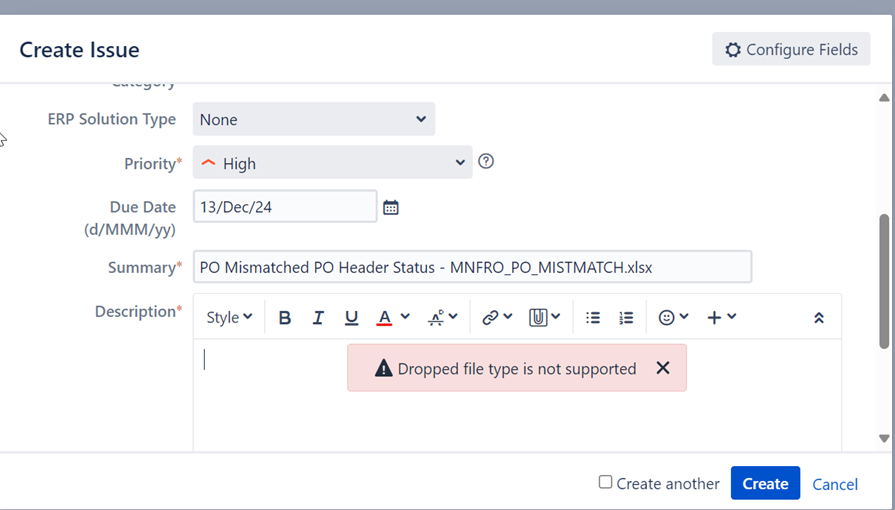Image resolution: width=895 pixels, height=510 pixels.
Task: Click the form scrollbar up arrow
Action: [884, 98]
